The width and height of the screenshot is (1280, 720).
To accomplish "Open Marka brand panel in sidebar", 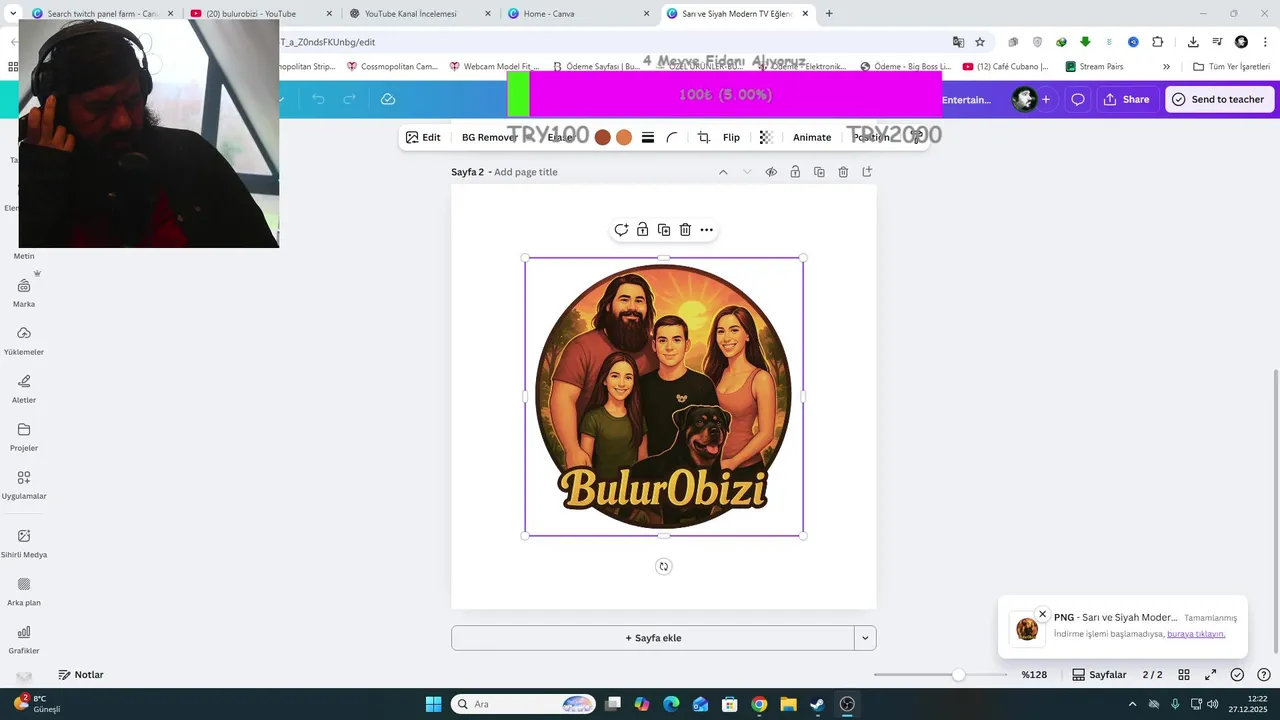I will [x=24, y=292].
